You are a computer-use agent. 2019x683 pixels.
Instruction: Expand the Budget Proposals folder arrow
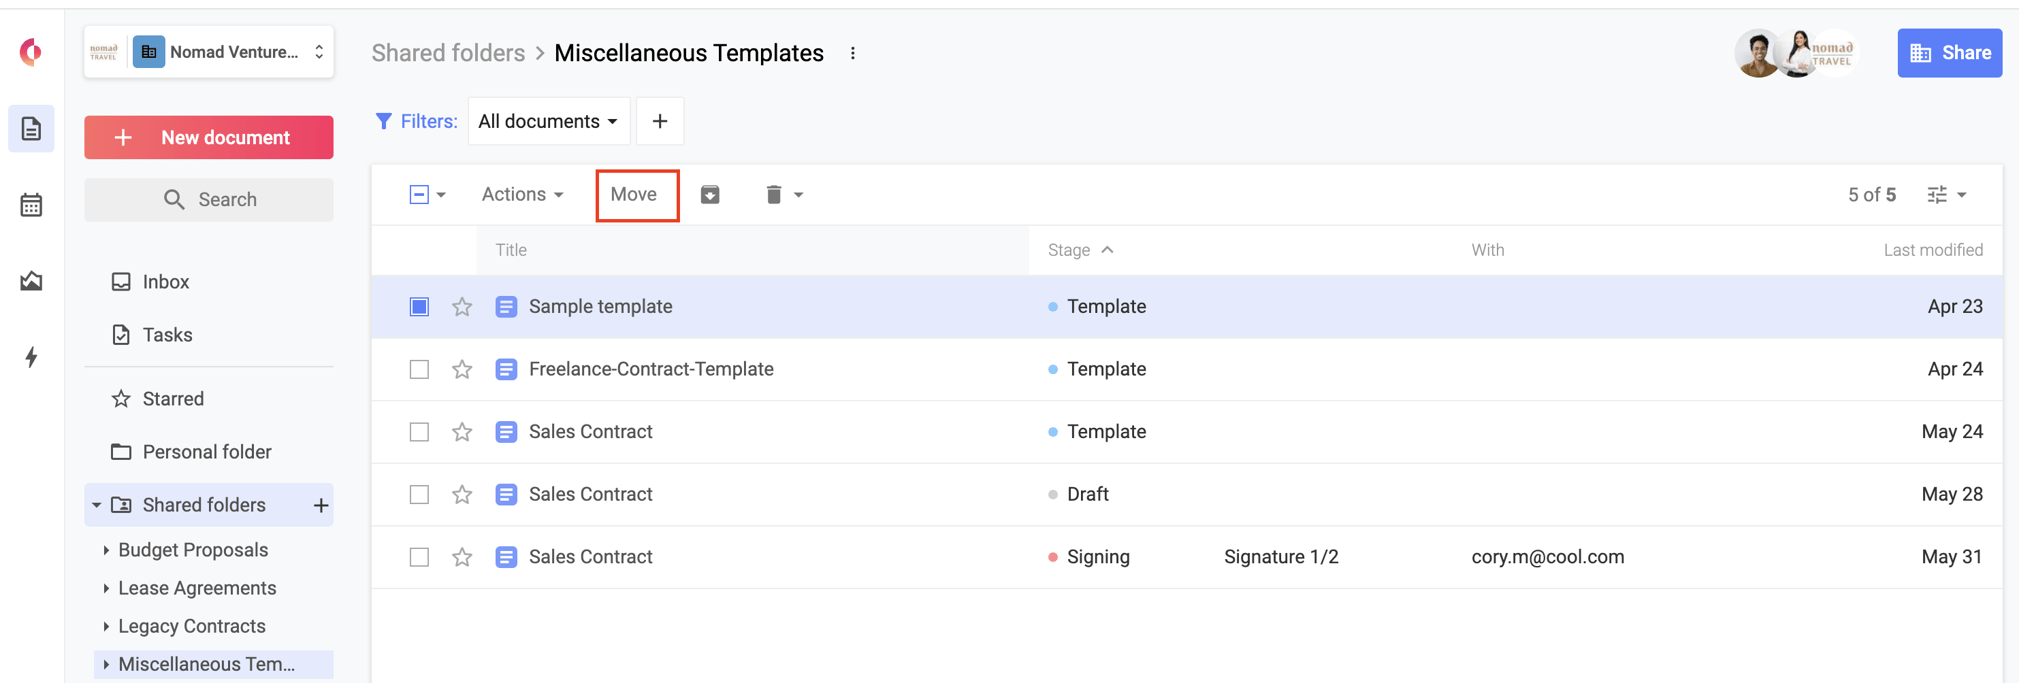[106, 550]
